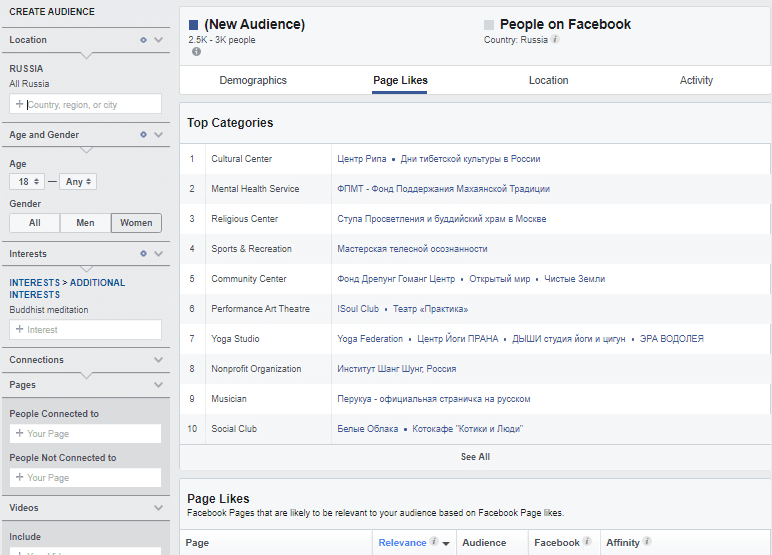Click the blue New Audience color square
772x555 pixels.
[193, 25]
